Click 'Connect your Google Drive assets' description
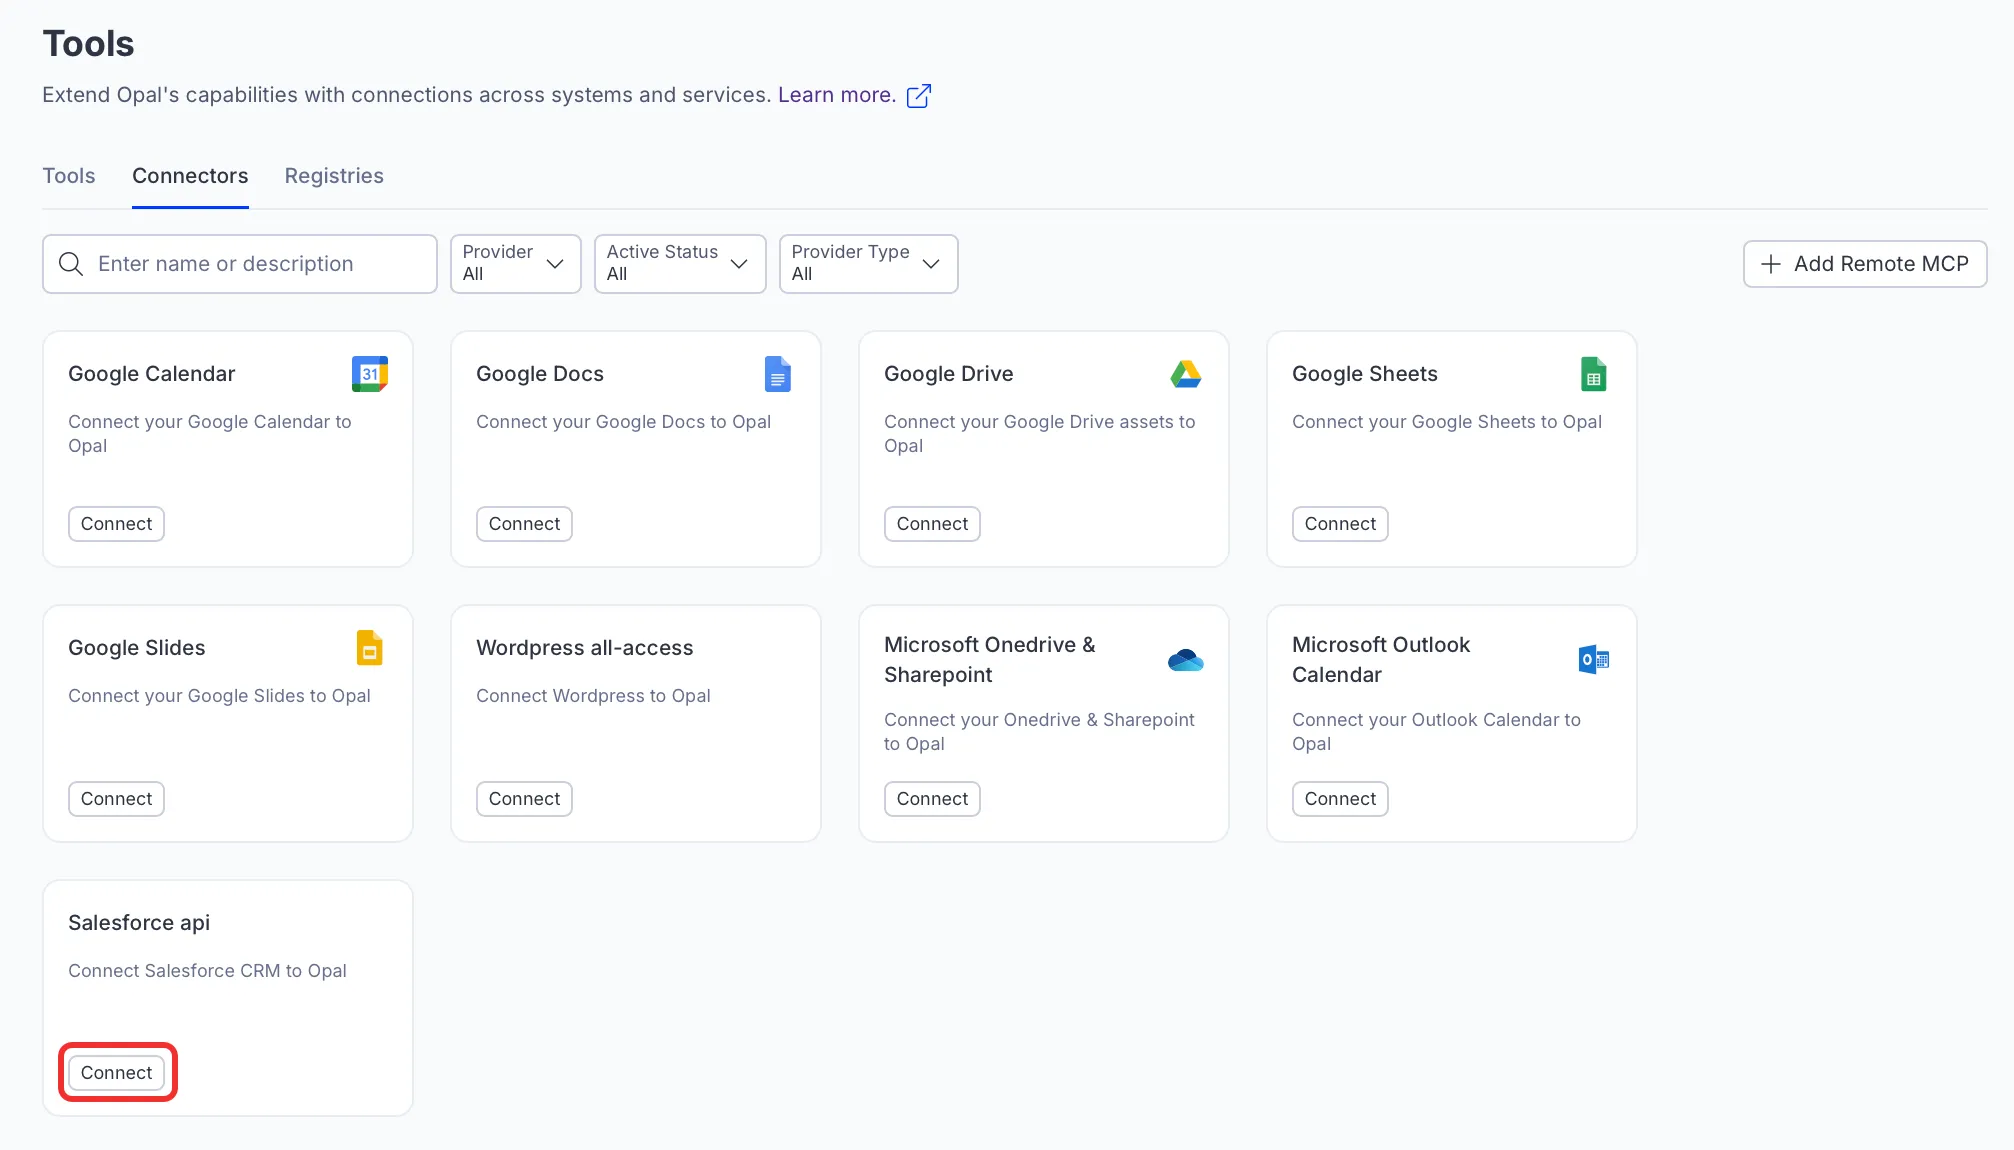Screen dimensions: 2014x1150 (x=1040, y=434)
